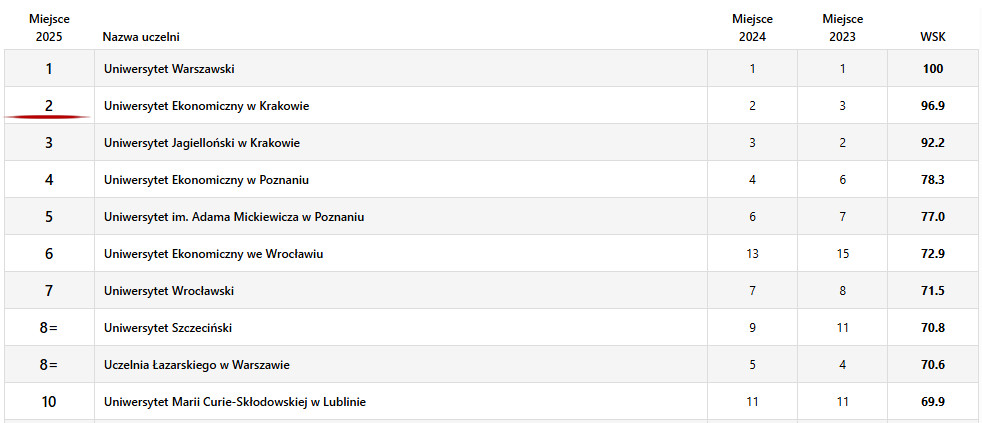Image resolution: width=982 pixels, height=423 pixels.
Task: Click the Miejsce 2025 column header
Action: click(49, 28)
